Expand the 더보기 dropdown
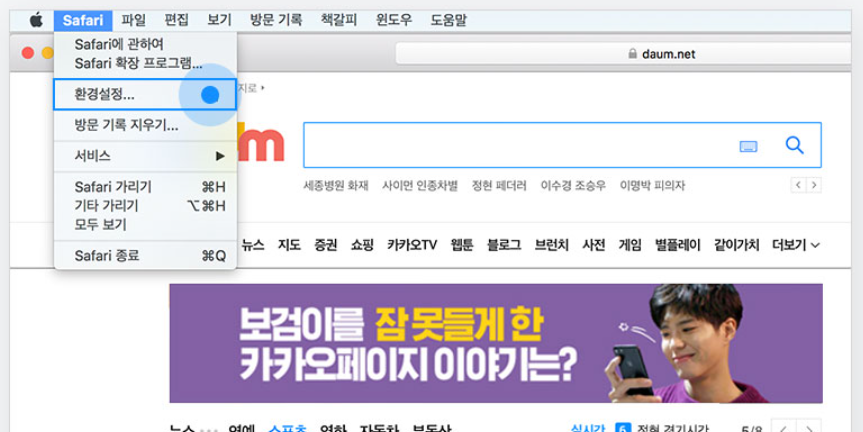This screenshot has width=863, height=432. click(796, 245)
